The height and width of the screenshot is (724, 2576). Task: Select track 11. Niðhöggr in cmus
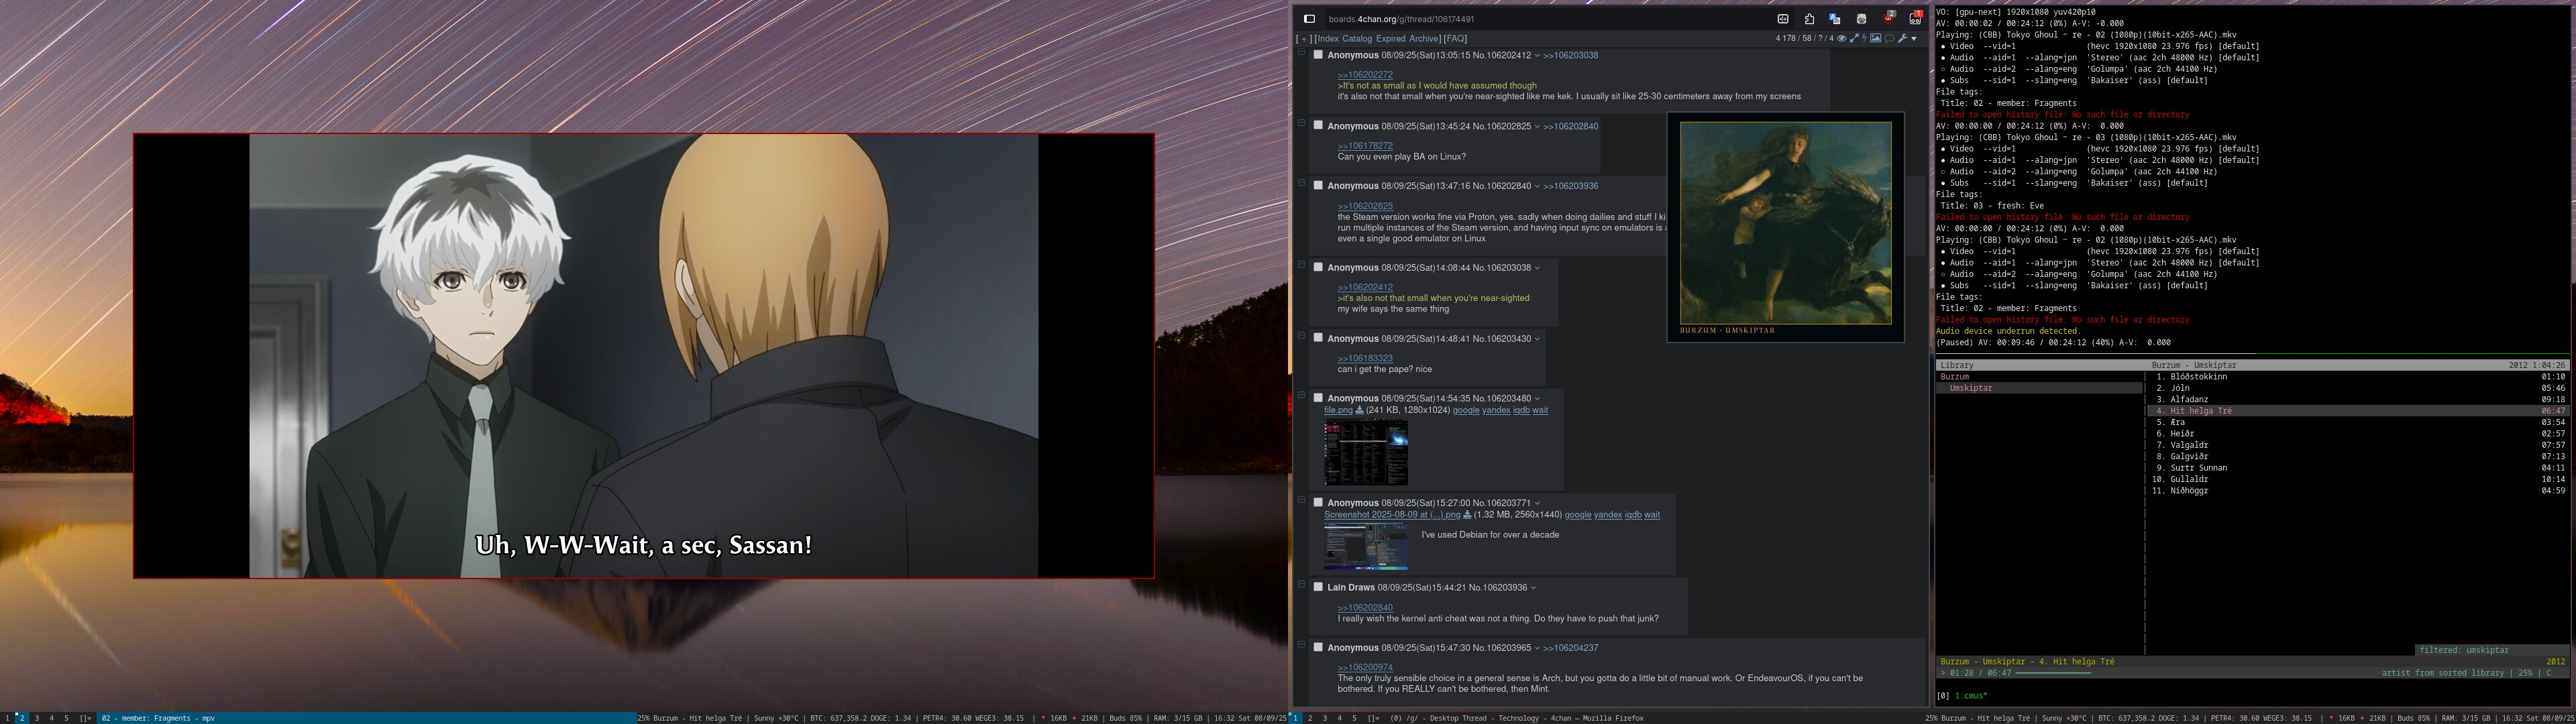2358,491
